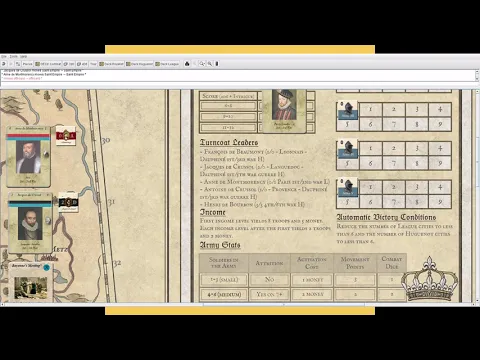Image resolution: width=480 pixels, height=360 pixels.
Task: Click the chat log vertical scrollbar
Action: click(477, 75)
